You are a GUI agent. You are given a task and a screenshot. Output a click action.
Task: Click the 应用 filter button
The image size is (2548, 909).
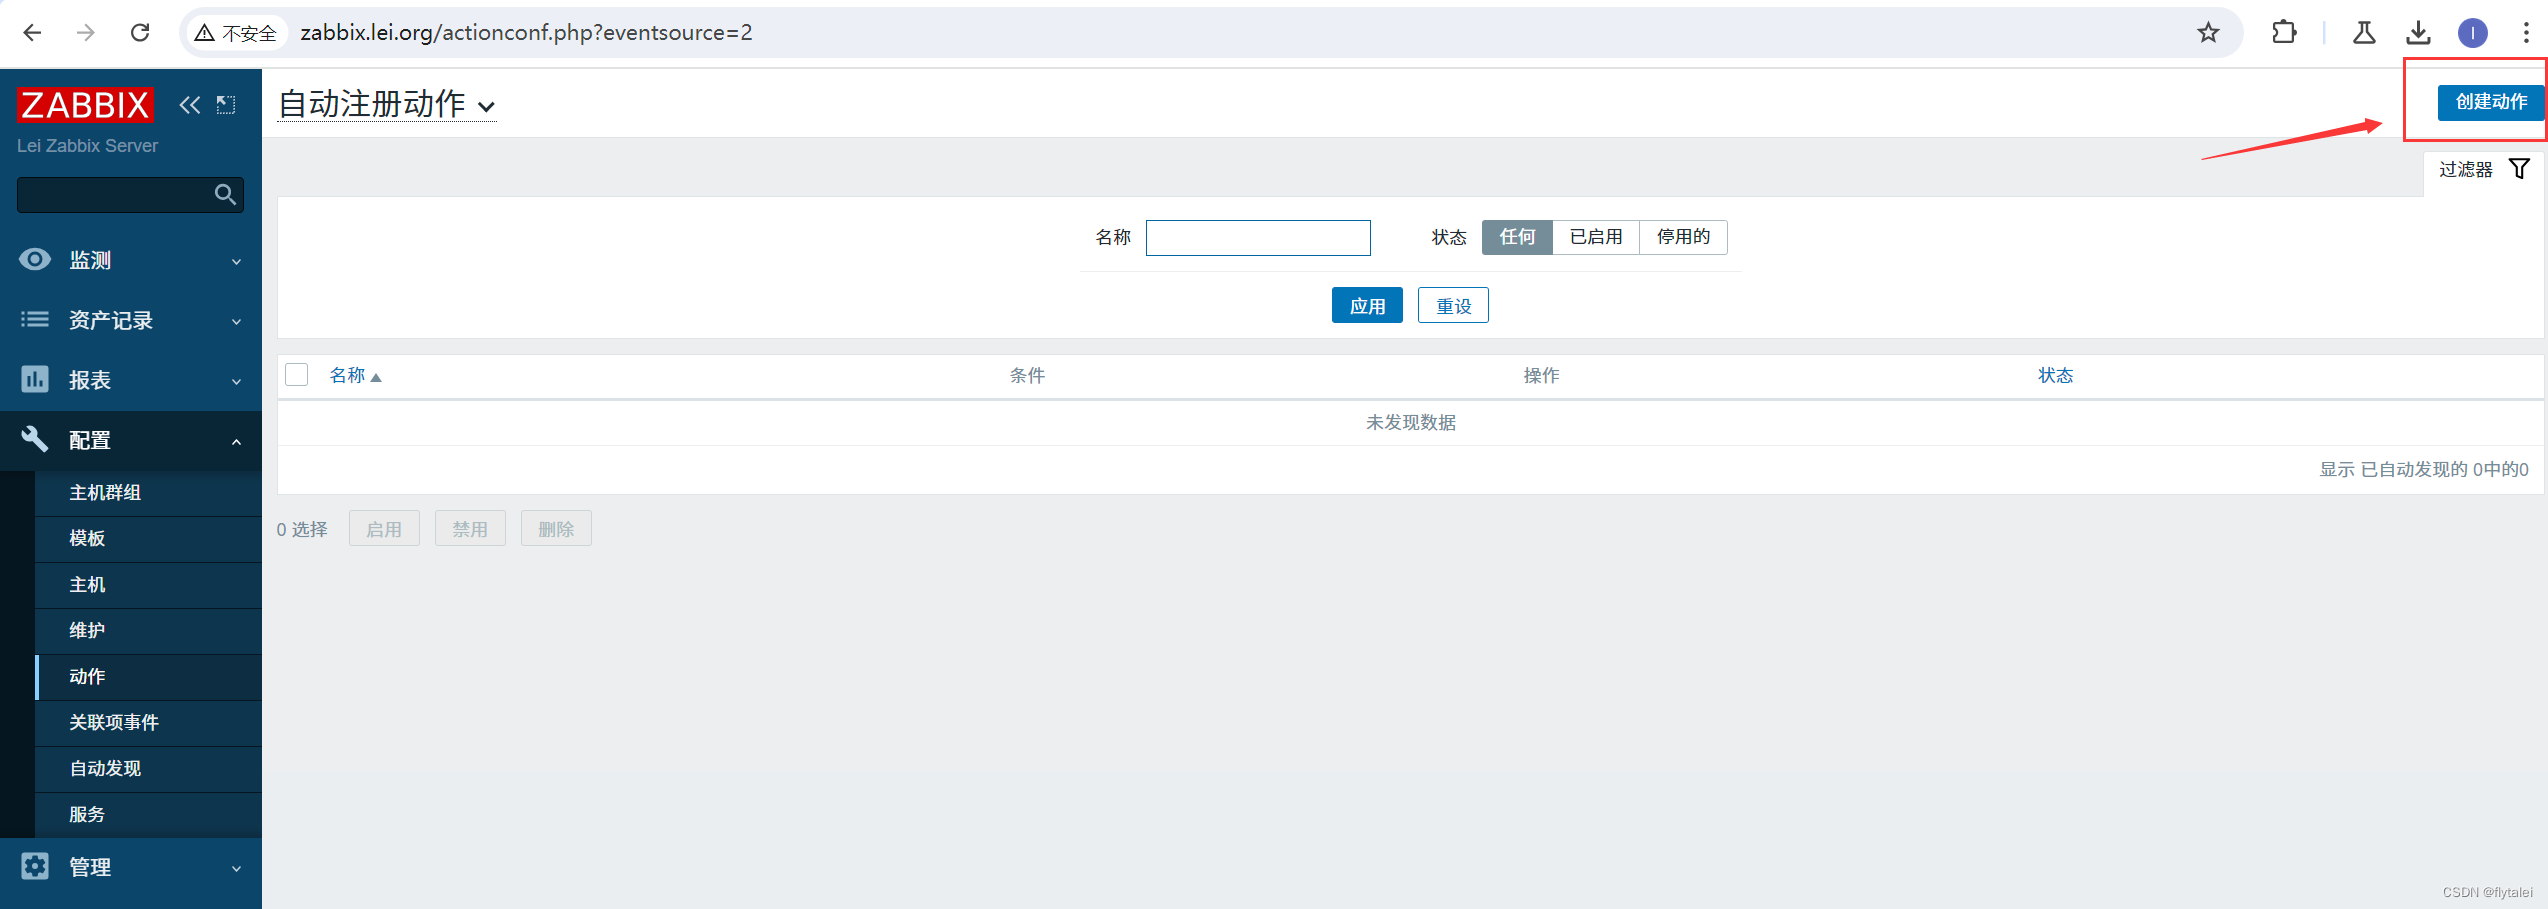point(1367,306)
